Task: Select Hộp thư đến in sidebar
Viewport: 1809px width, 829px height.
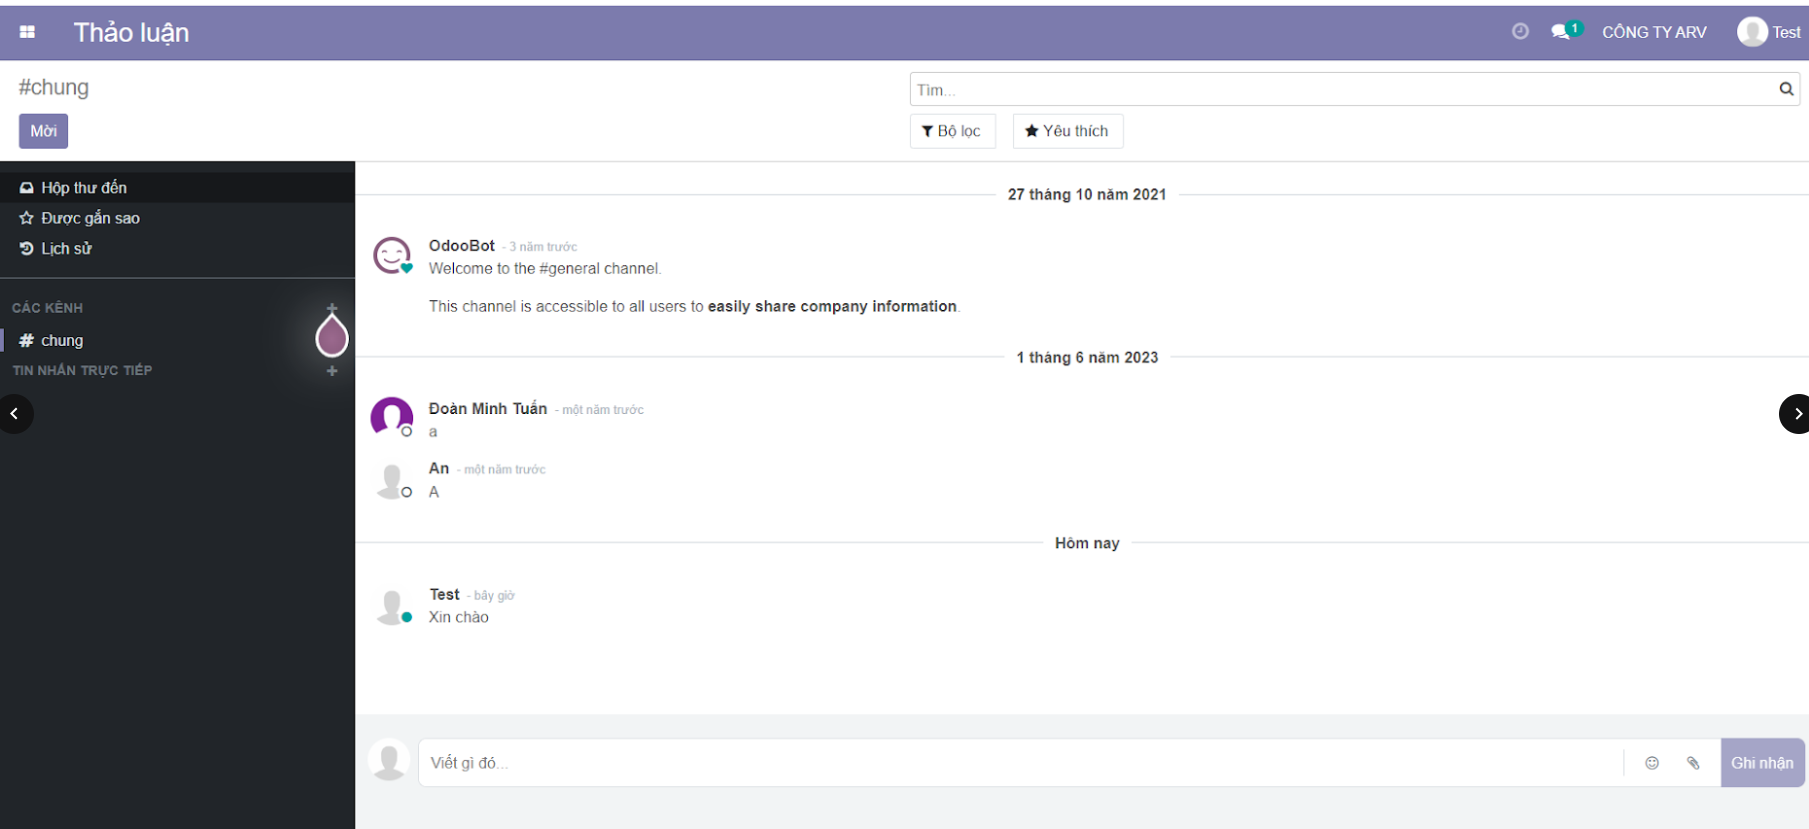Action: point(84,188)
